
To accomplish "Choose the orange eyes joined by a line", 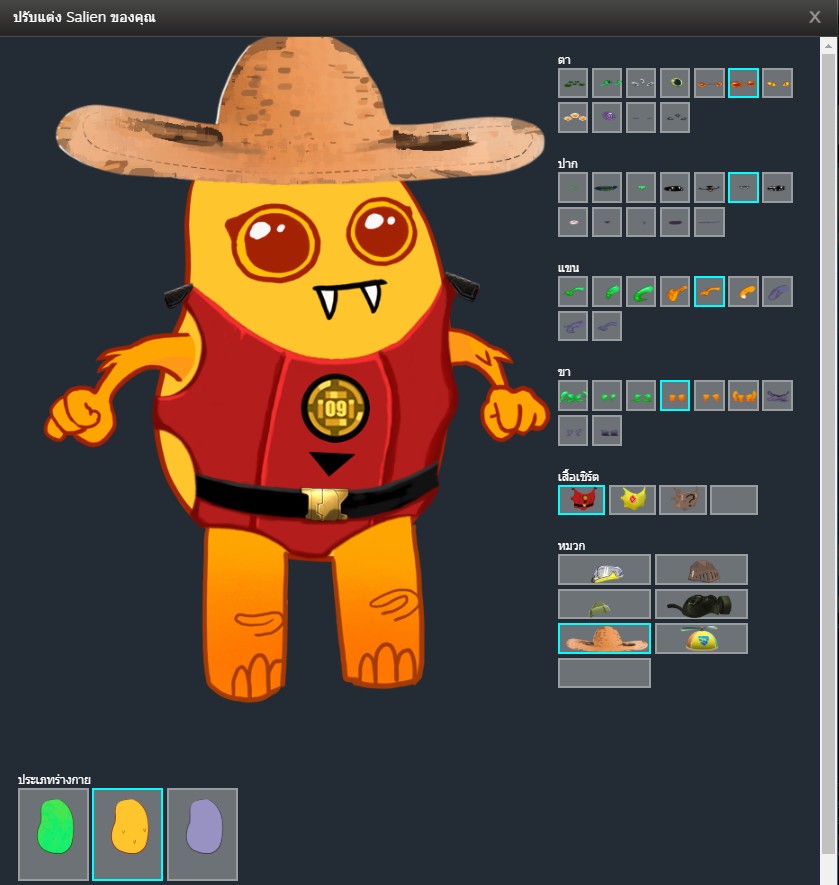I will coord(709,84).
